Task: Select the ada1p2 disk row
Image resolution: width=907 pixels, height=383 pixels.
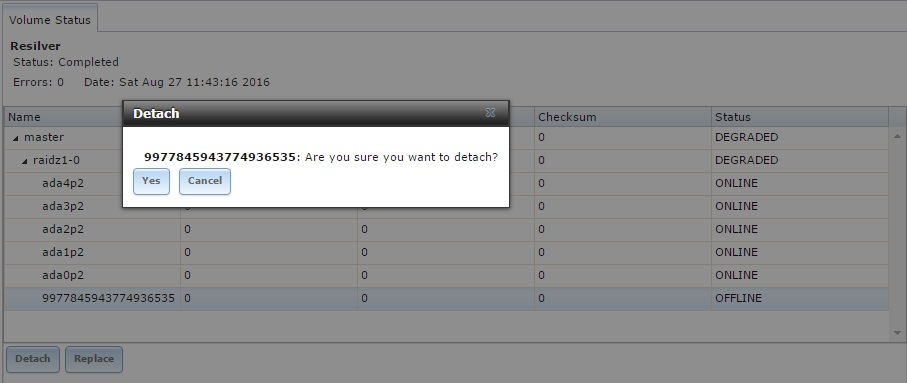Action: tap(446, 253)
